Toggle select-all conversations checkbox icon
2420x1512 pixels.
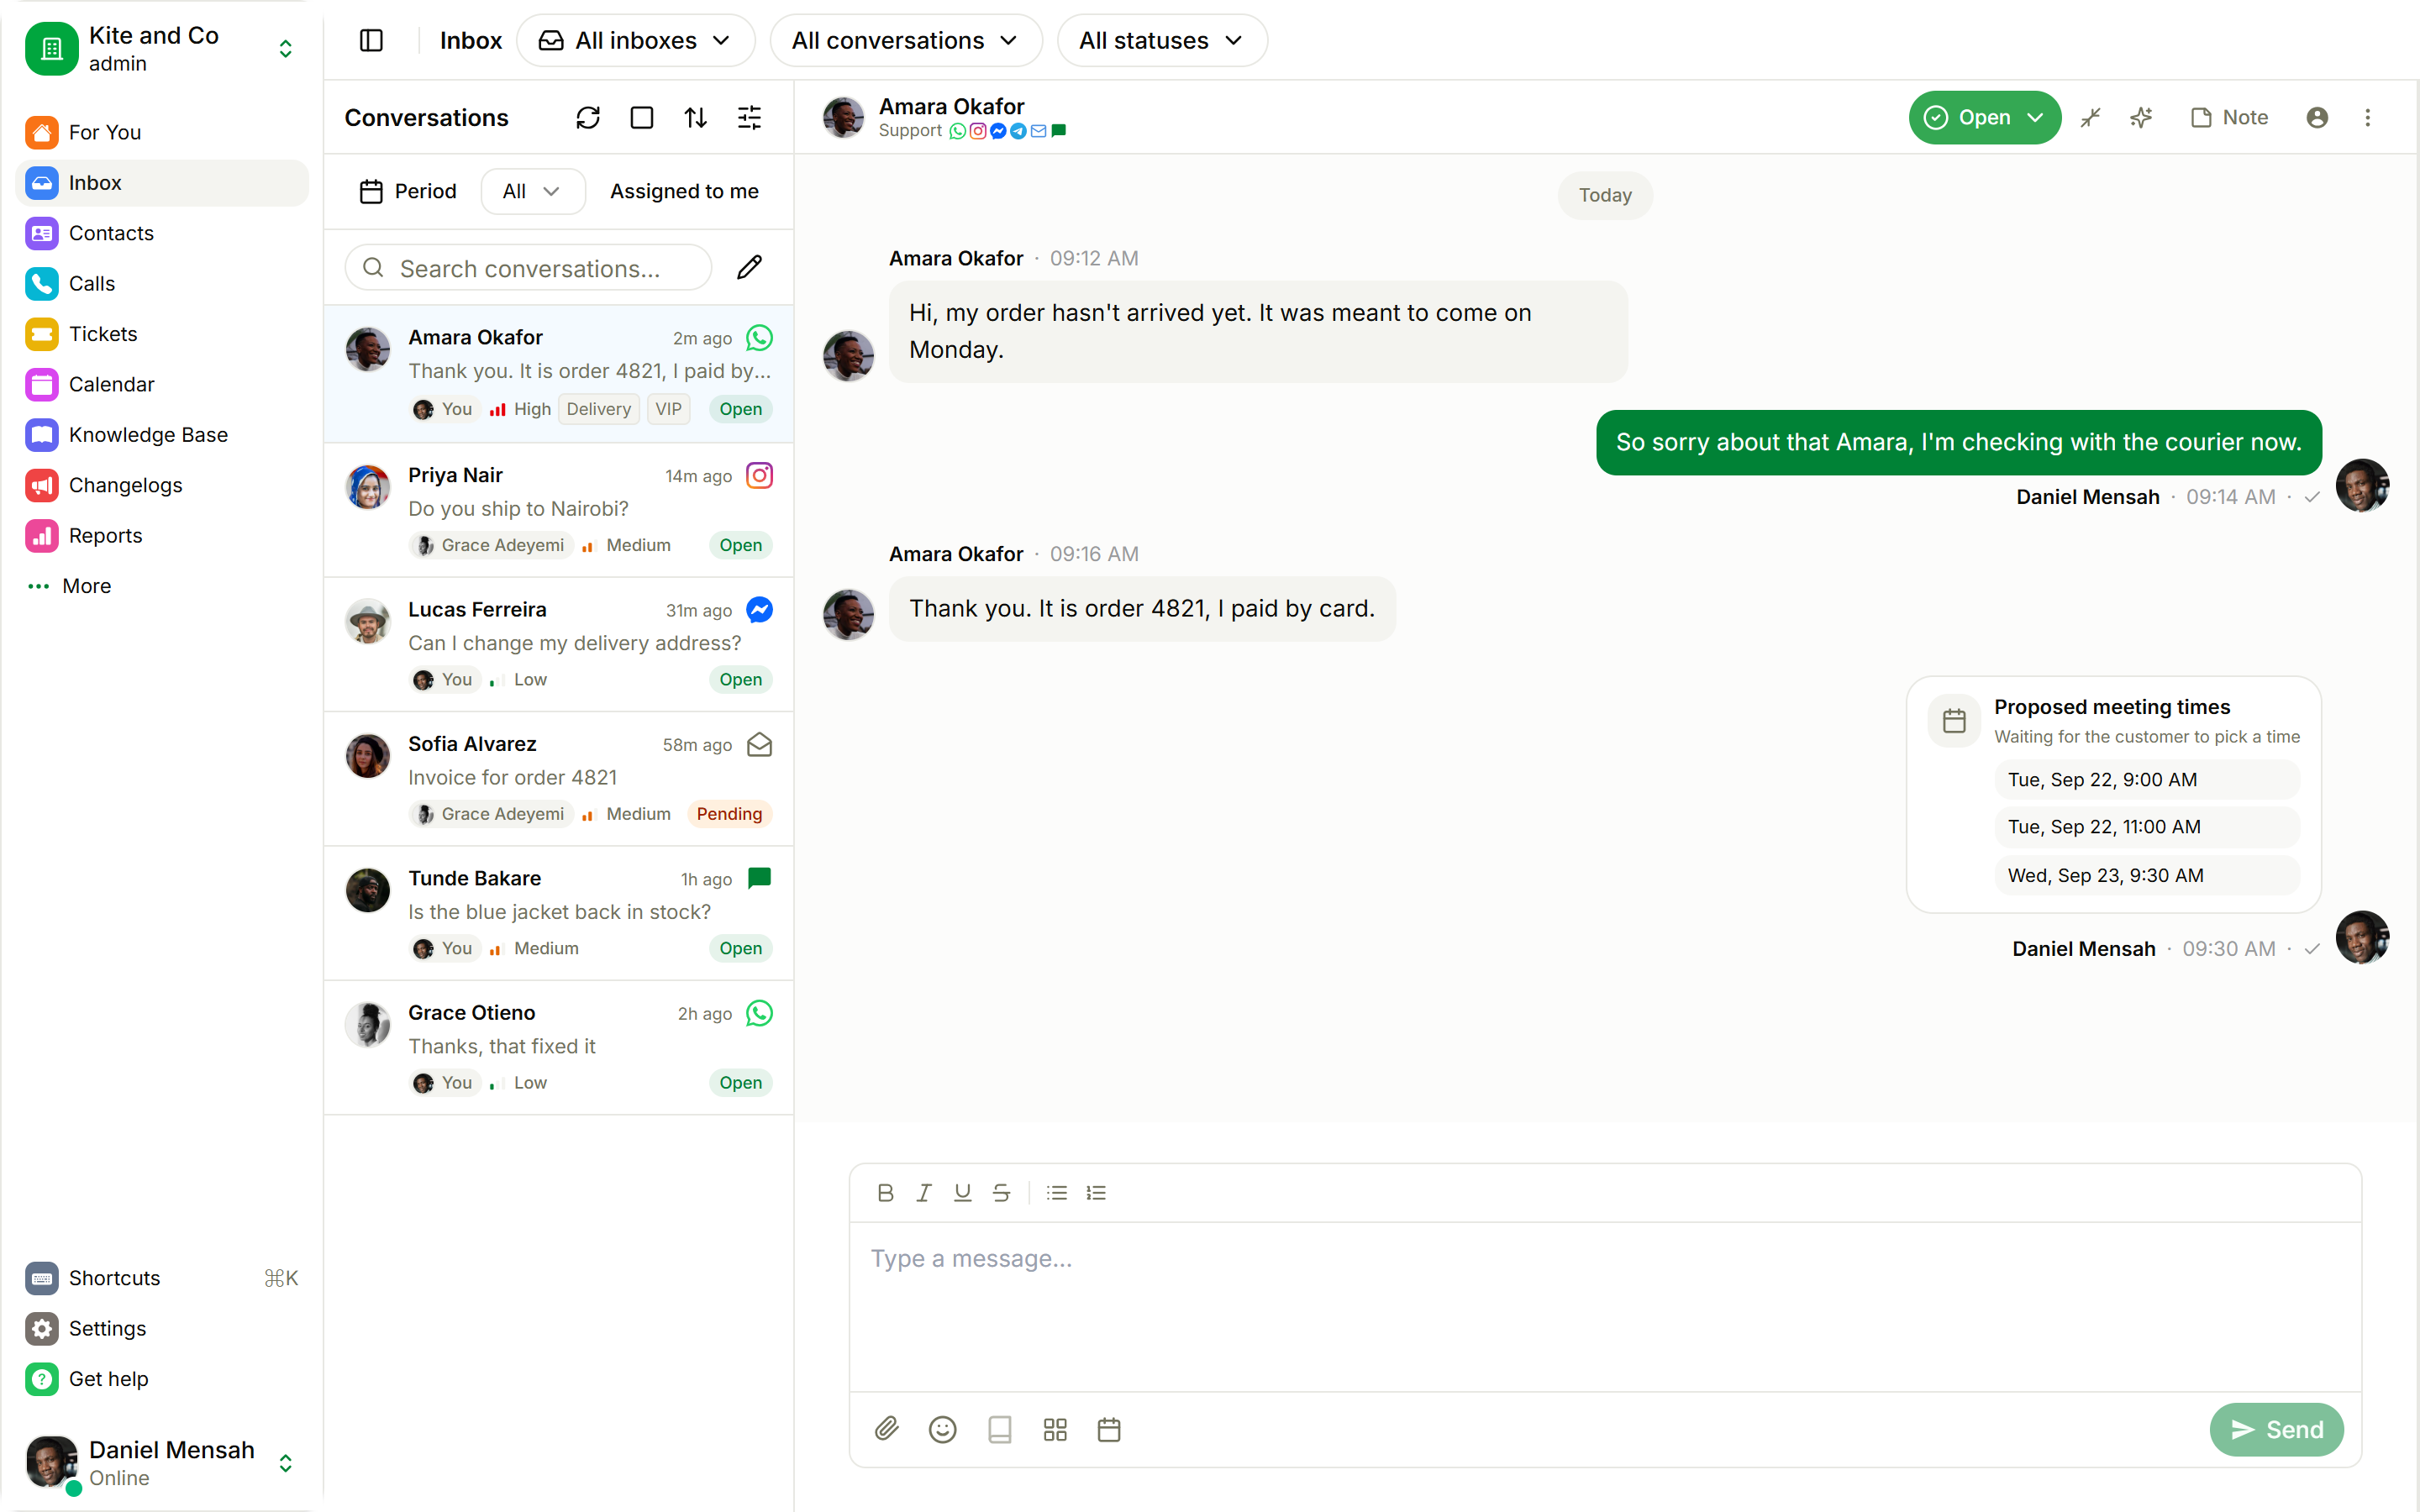642,118
